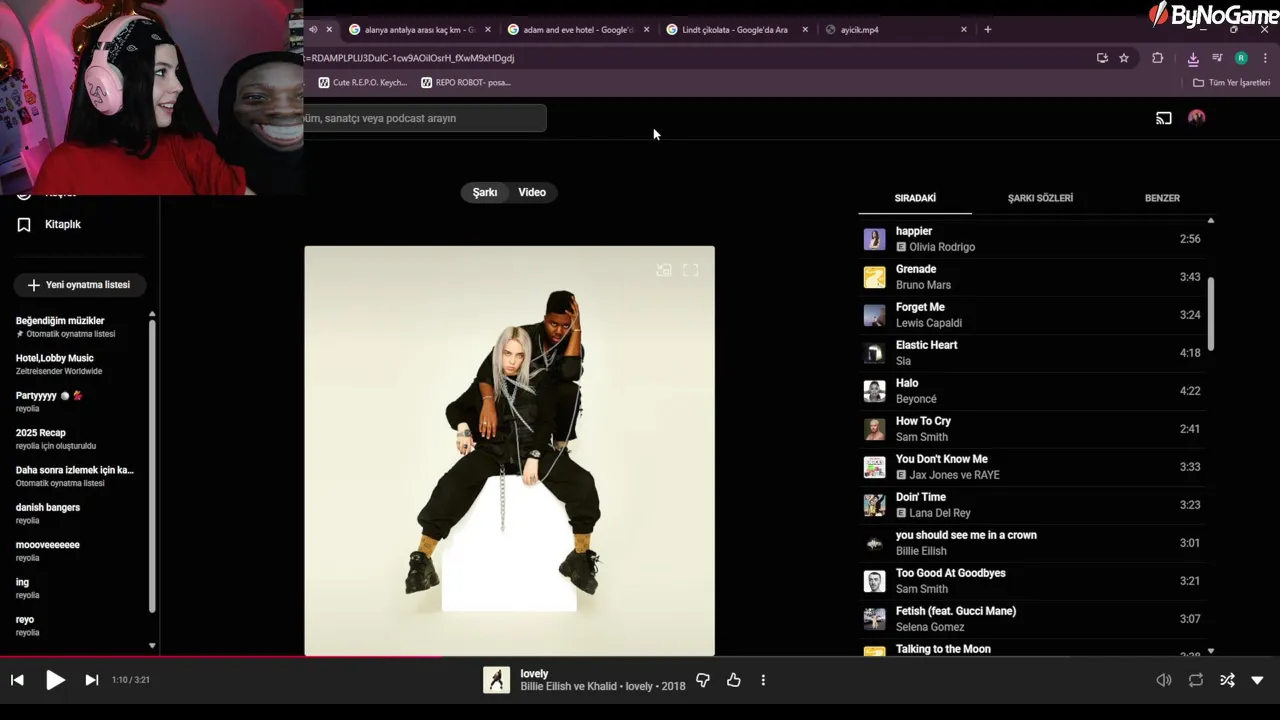Click the search field for songs and artists
The image size is (1280, 720).
point(425,118)
